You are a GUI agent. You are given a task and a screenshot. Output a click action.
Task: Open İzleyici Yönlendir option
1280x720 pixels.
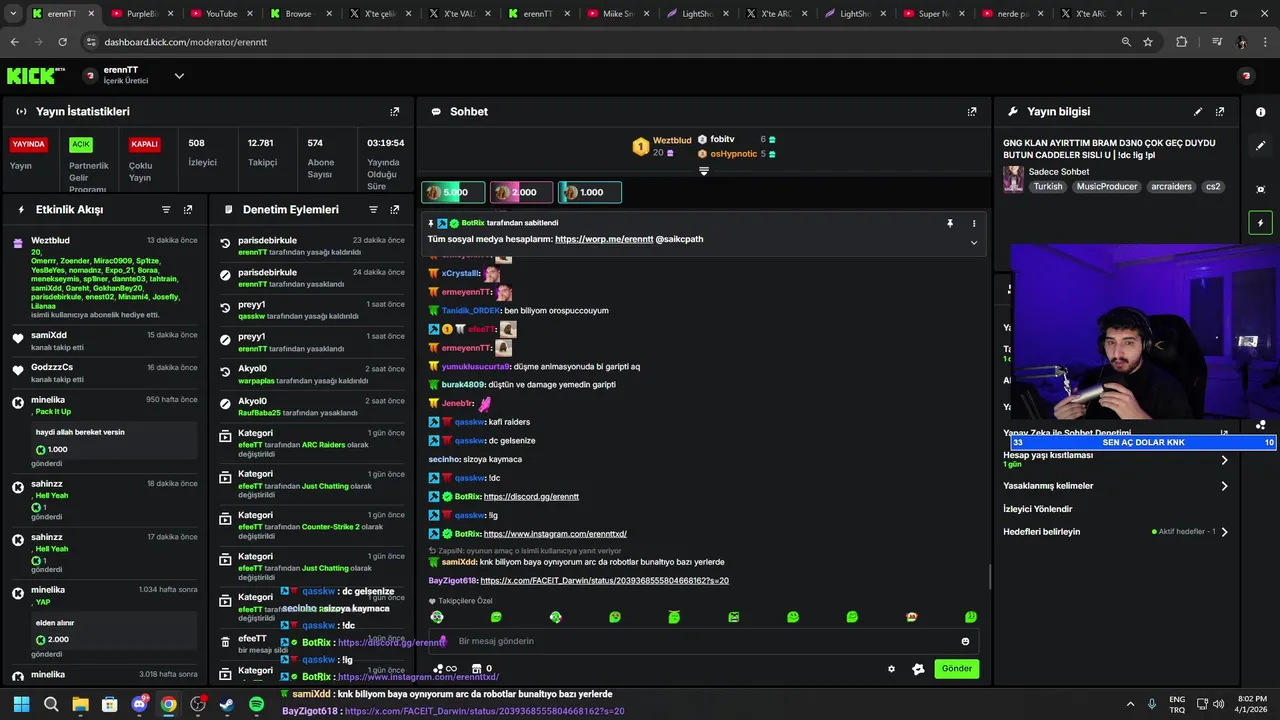tap(1038, 509)
